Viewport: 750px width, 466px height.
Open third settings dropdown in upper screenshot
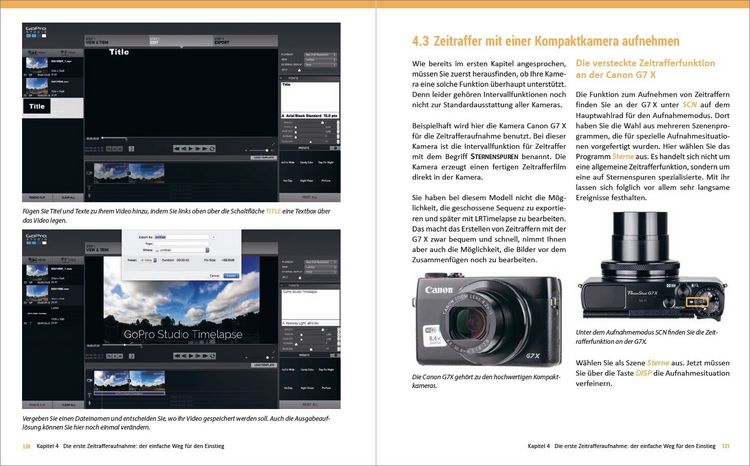(x=320, y=65)
